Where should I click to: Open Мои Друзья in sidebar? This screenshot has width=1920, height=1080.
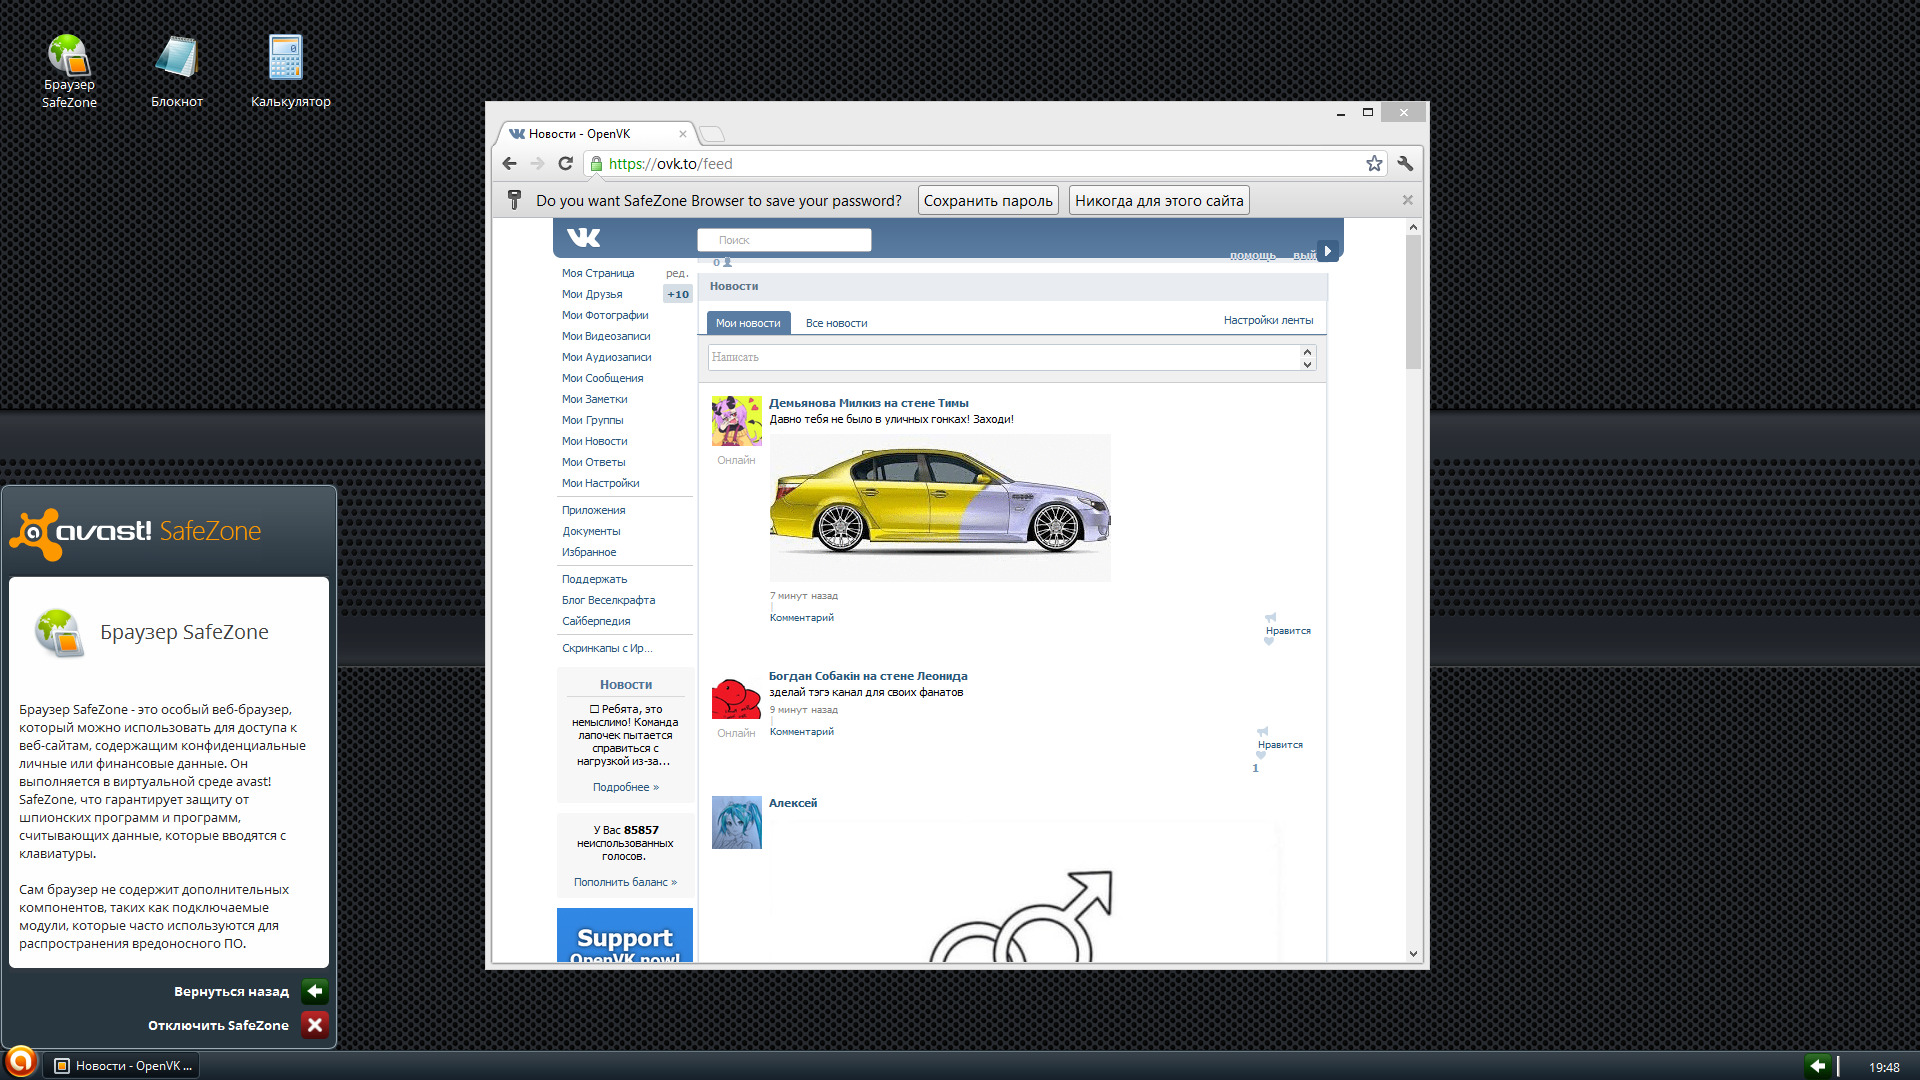tap(592, 294)
